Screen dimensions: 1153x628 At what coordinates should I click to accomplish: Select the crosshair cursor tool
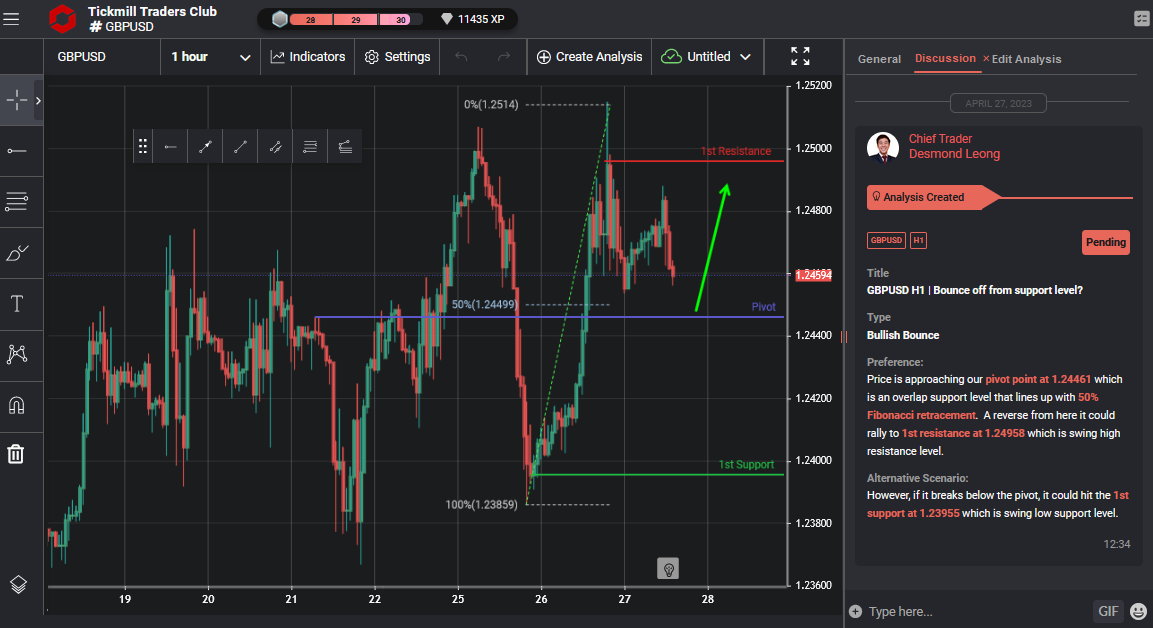(16, 100)
